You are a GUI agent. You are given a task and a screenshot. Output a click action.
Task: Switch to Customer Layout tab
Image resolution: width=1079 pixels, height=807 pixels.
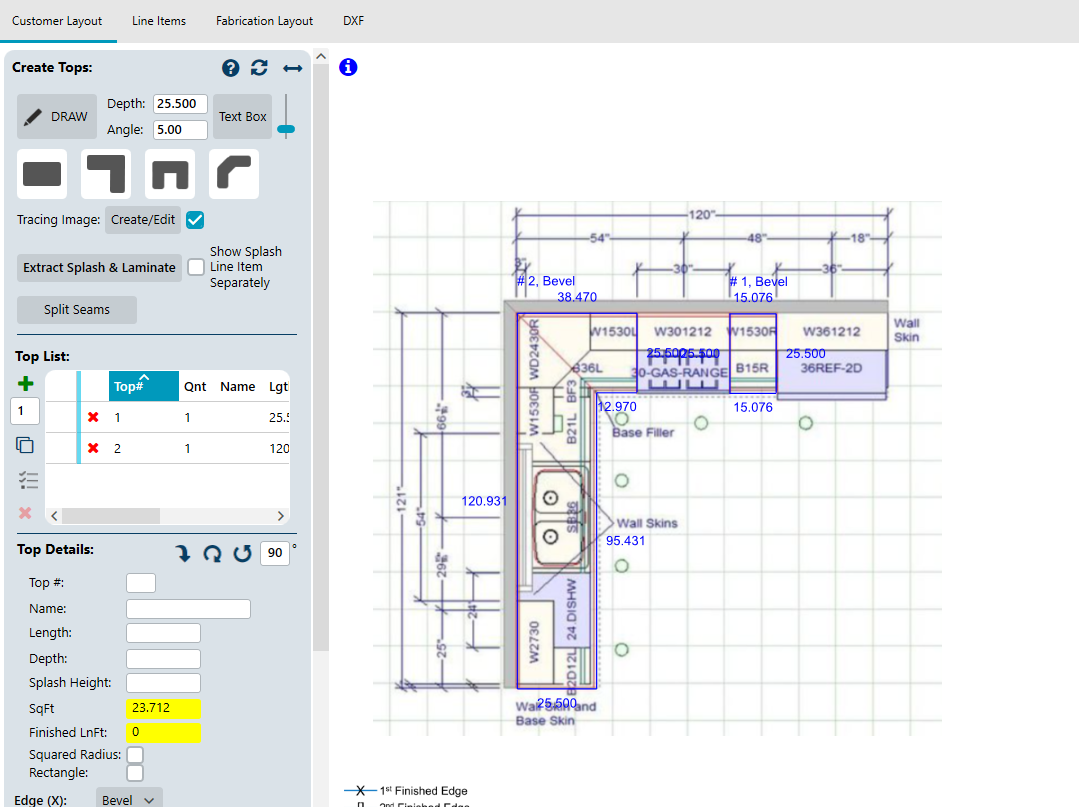click(x=57, y=21)
